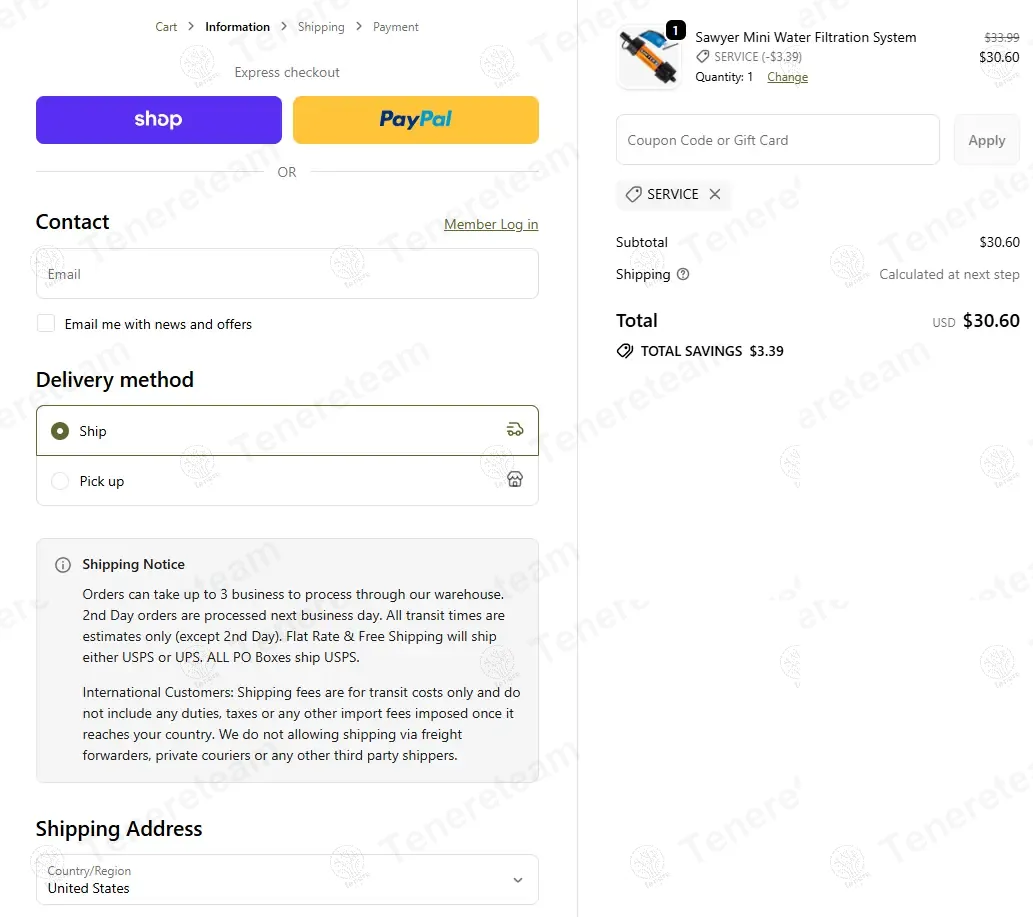Click the Sawyer Mini filter thumbnail
The height and width of the screenshot is (917, 1033).
[650, 57]
